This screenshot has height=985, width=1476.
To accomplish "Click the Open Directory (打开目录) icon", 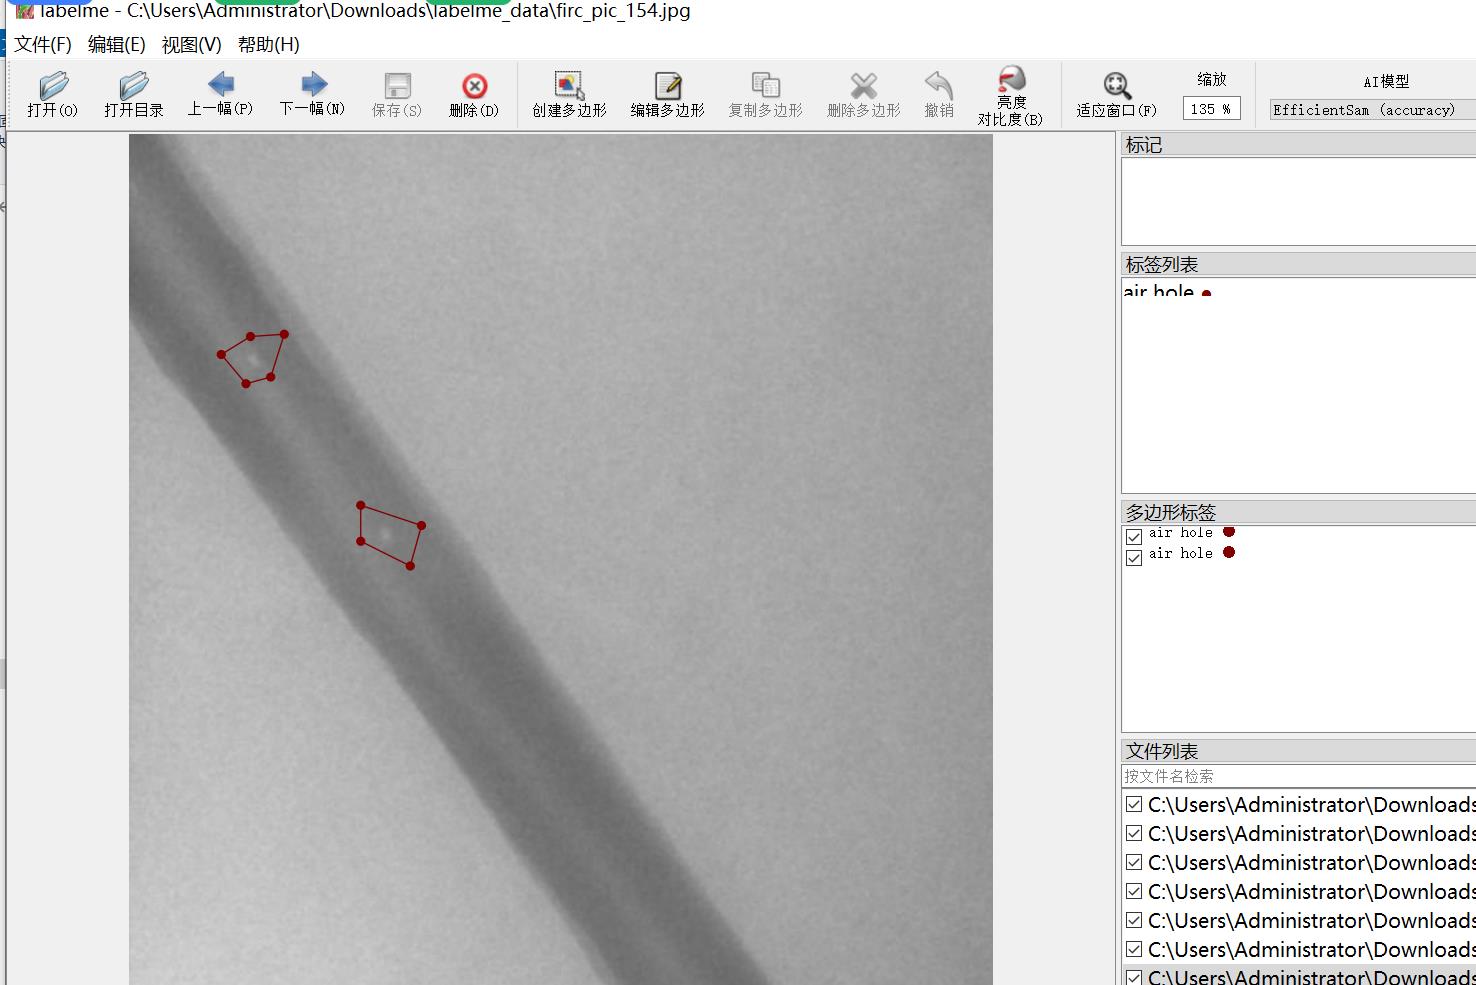I will coord(133,95).
